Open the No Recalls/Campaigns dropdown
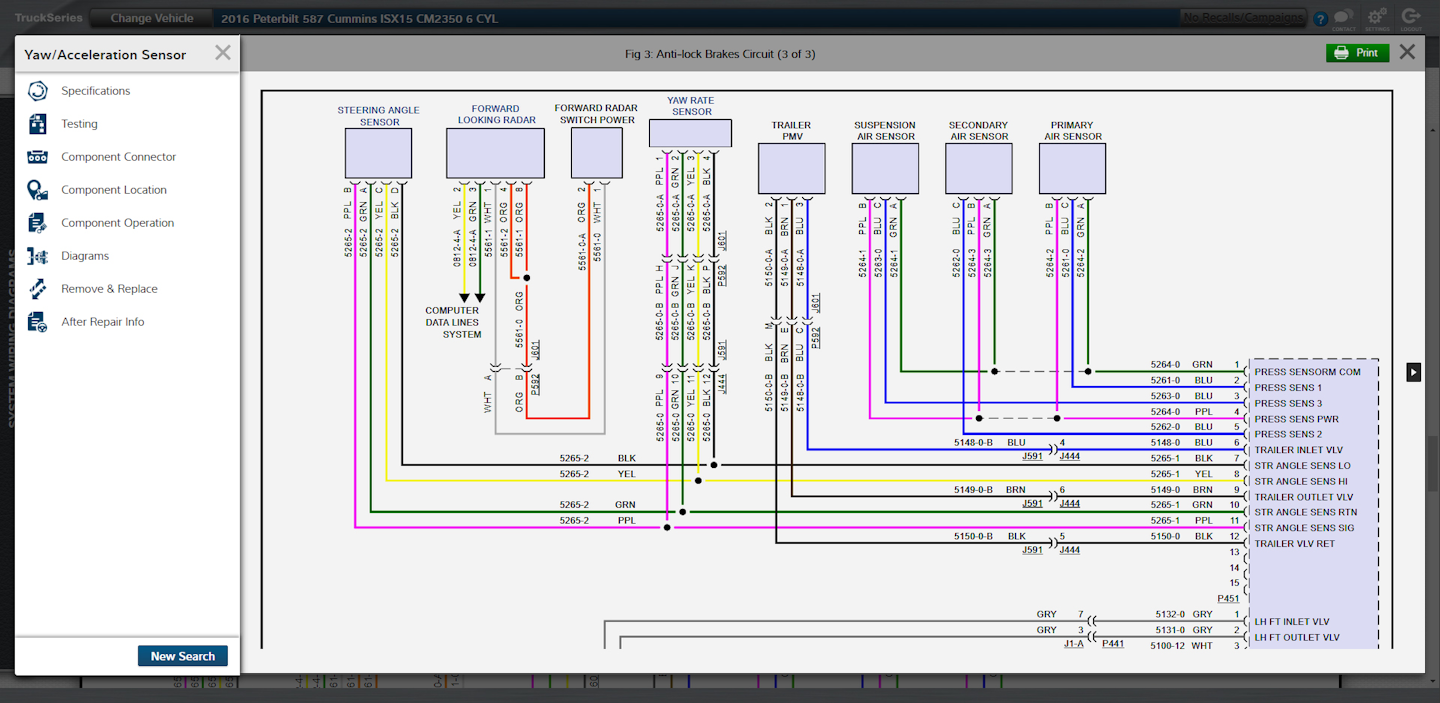The width and height of the screenshot is (1440, 703). click(1243, 17)
